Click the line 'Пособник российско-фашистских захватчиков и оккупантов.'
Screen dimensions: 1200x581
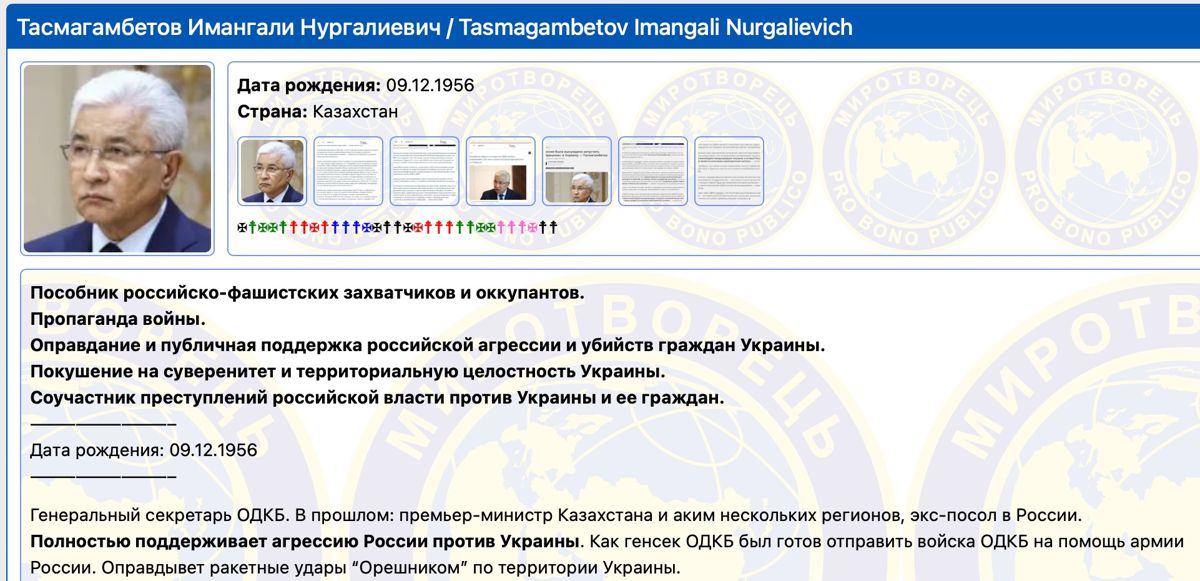(x=307, y=293)
